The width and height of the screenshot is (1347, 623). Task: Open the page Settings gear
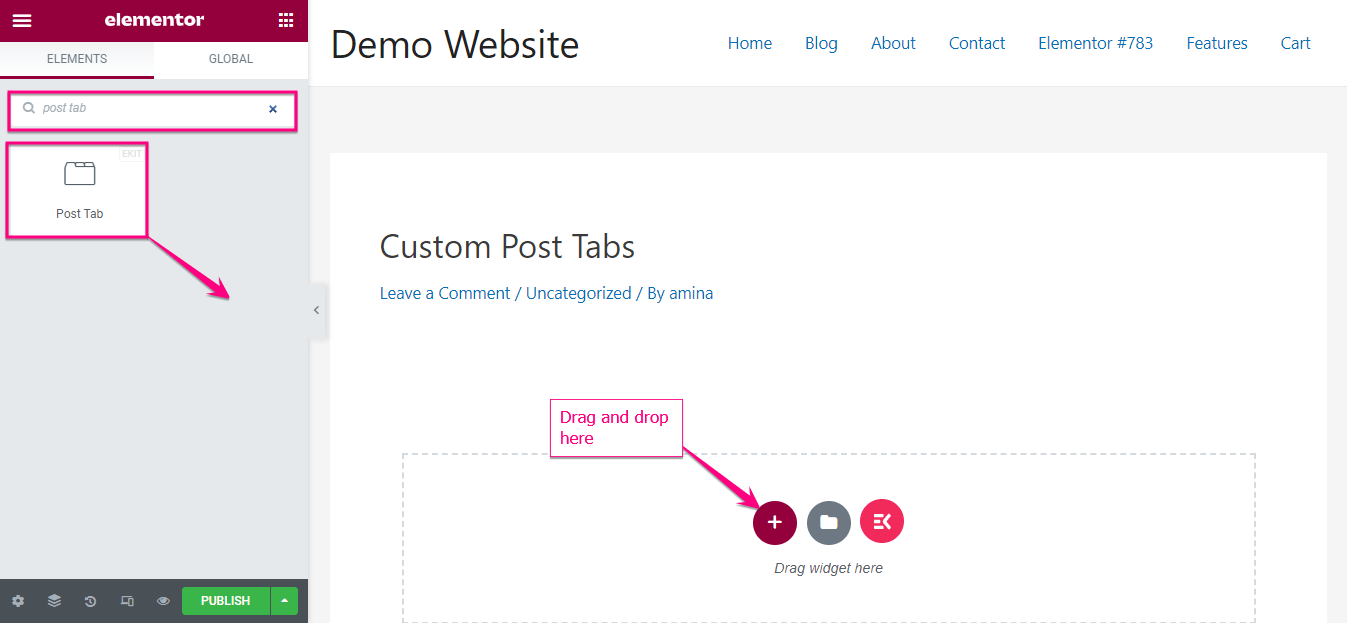click(17, 600)
